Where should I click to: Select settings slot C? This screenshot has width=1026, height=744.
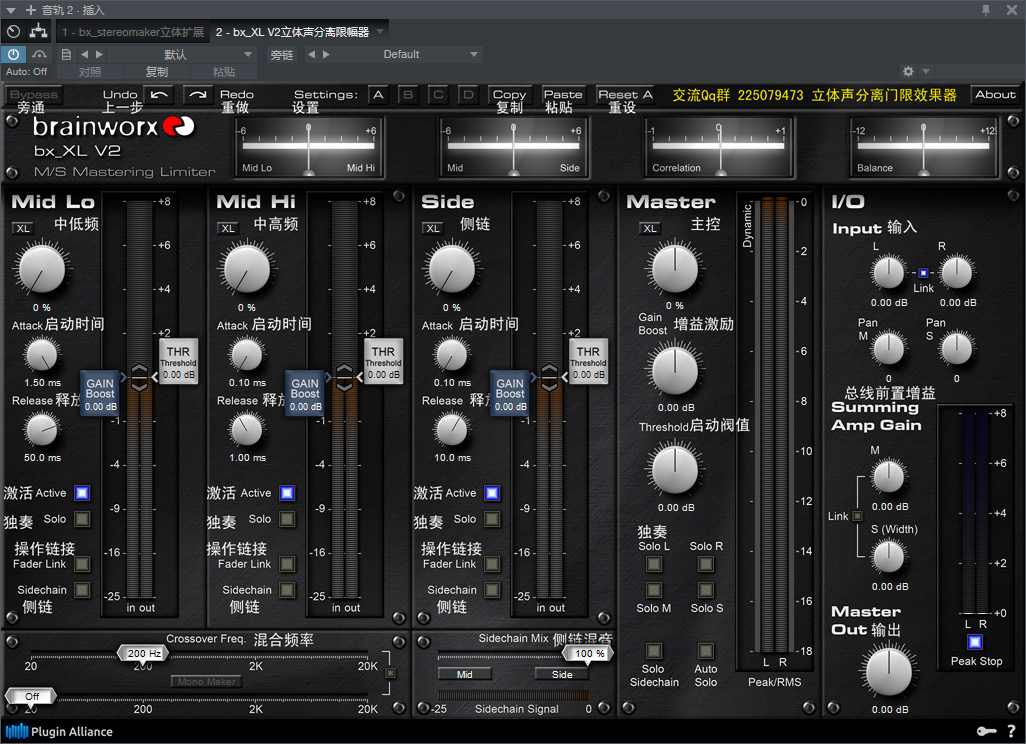click(x=438, y=95)
